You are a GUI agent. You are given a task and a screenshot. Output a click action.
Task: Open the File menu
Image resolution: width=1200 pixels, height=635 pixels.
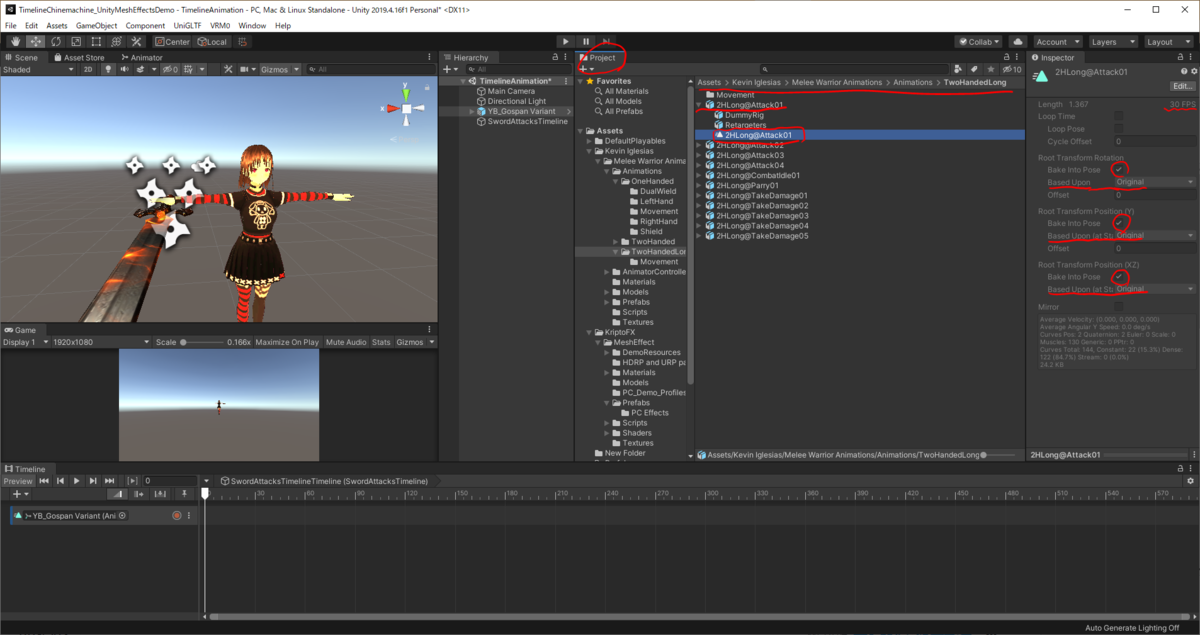click(x=12, y=25)
